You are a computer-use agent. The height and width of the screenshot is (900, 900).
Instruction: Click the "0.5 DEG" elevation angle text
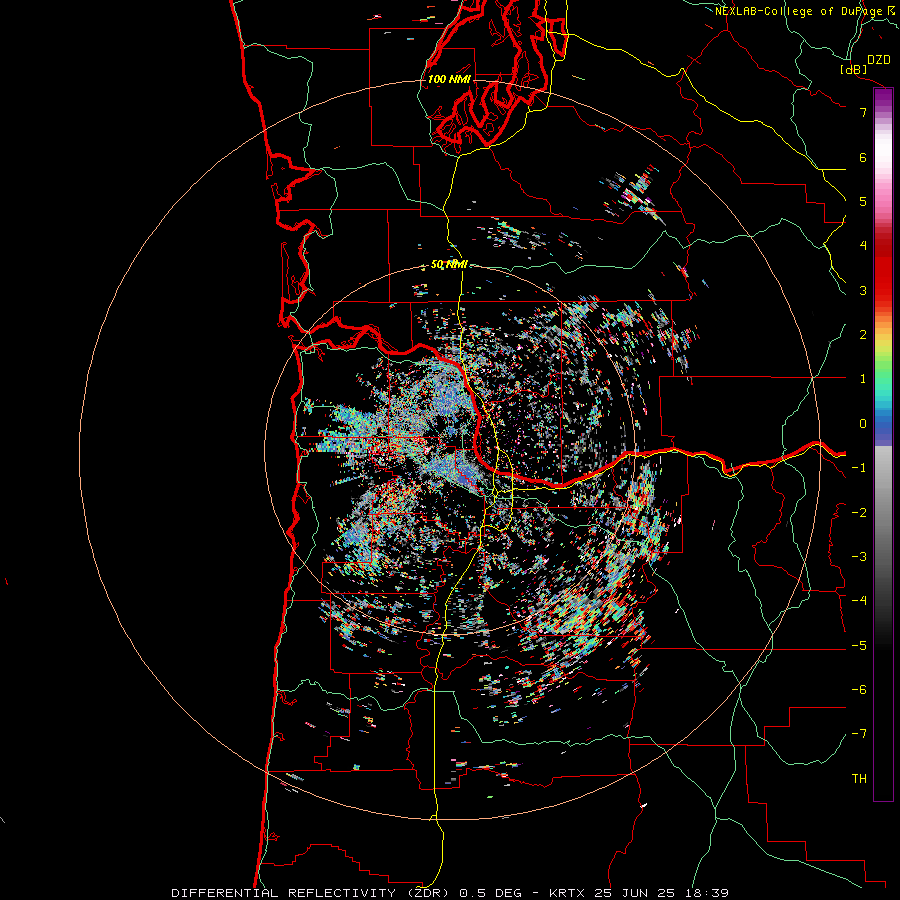click(490, 893)
